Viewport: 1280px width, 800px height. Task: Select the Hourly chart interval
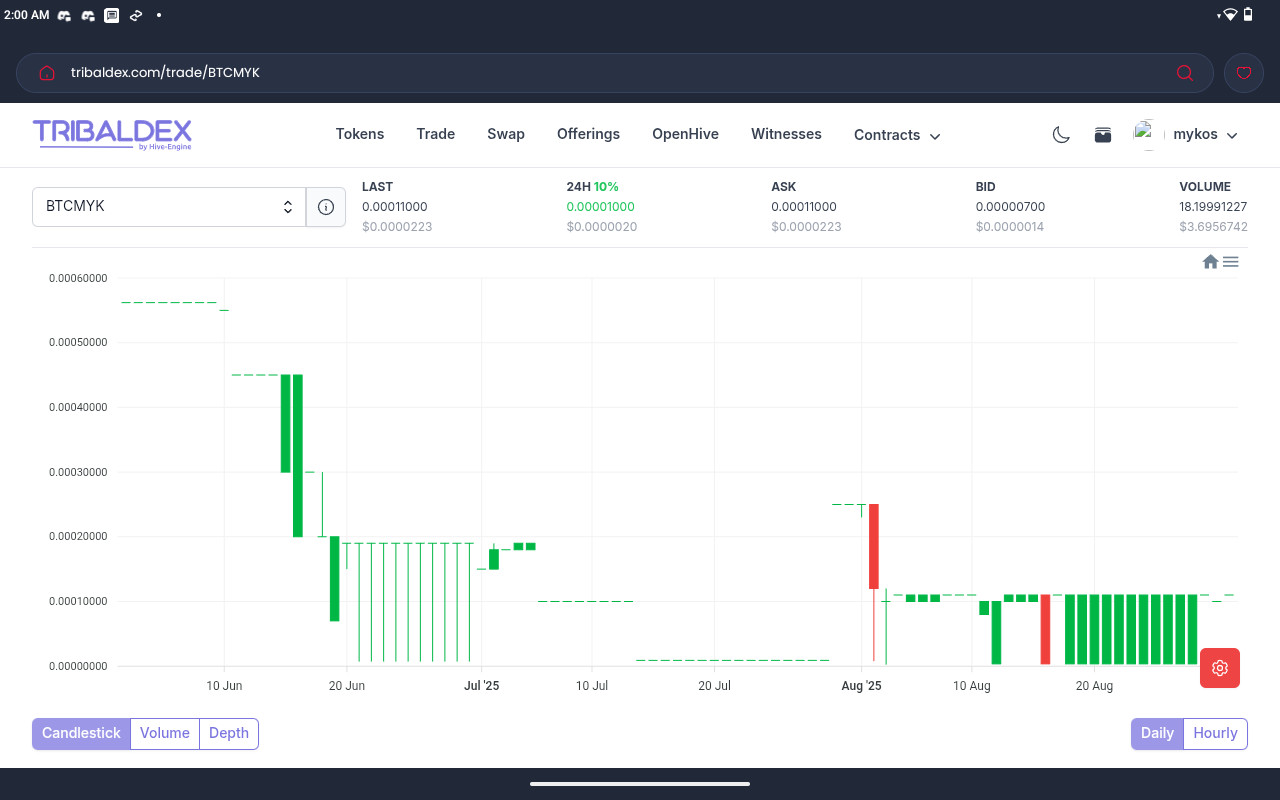pos(1215,733)
